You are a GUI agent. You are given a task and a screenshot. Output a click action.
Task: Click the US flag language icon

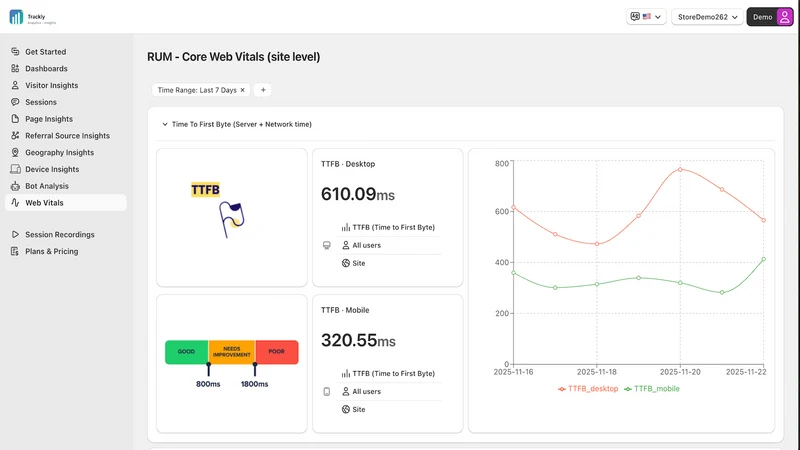[647, 17]
